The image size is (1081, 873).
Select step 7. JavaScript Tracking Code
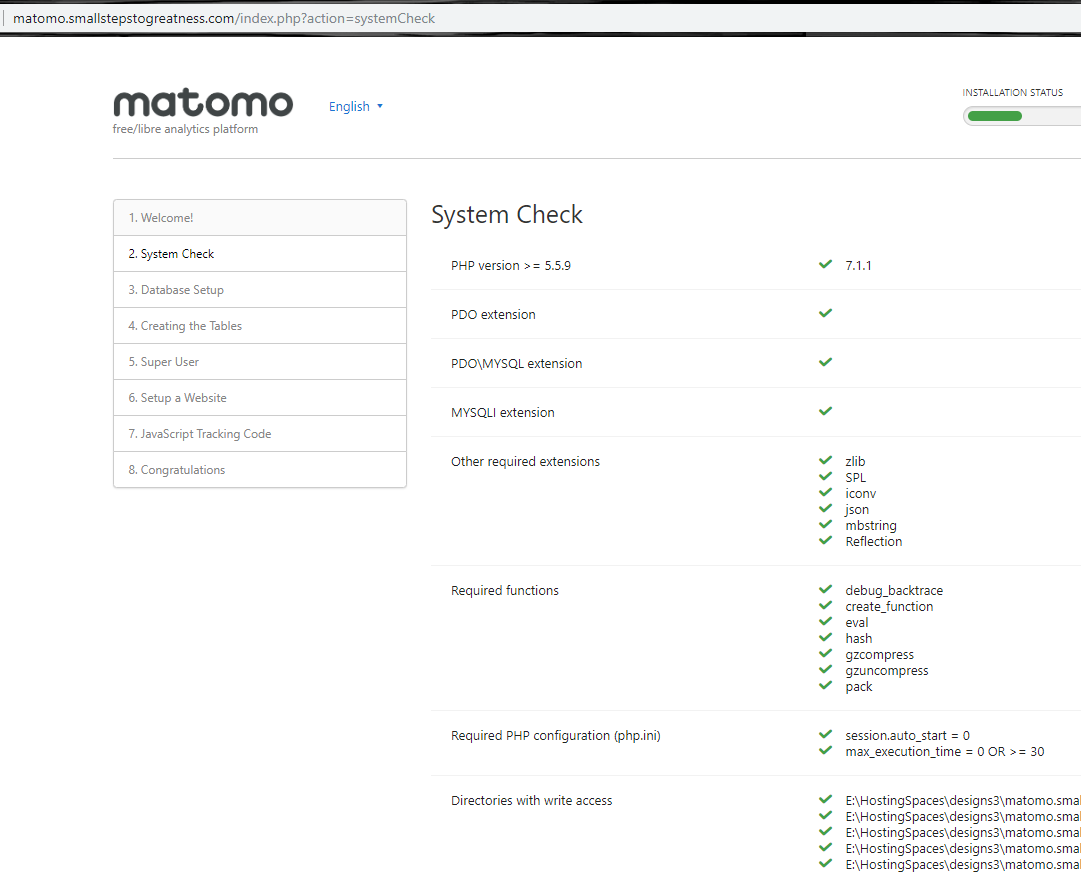click(260, 433)
